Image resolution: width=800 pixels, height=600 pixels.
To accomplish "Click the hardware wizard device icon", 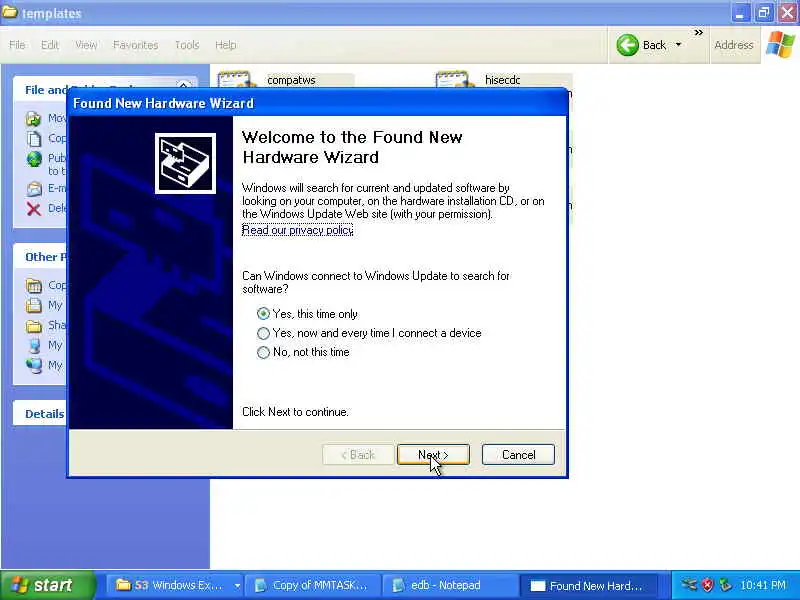I will [185, 163].
